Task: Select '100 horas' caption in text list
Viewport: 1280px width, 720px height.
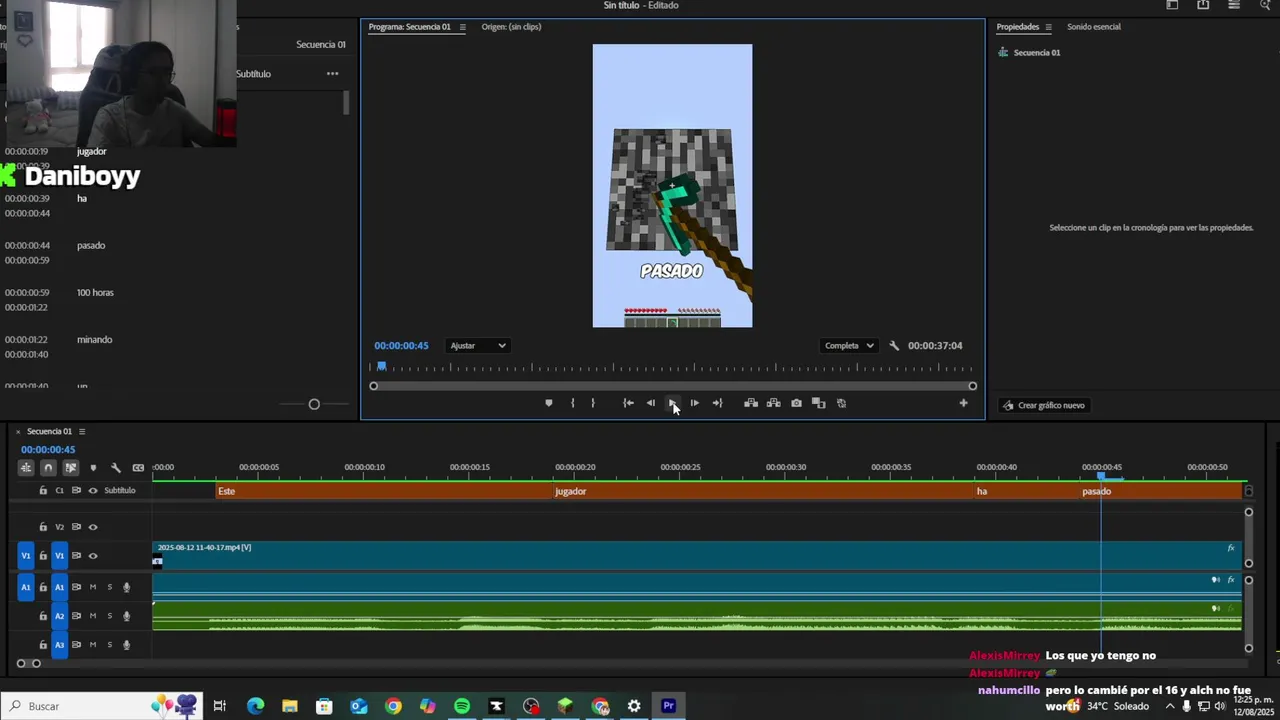Action: tap(95, 293)
